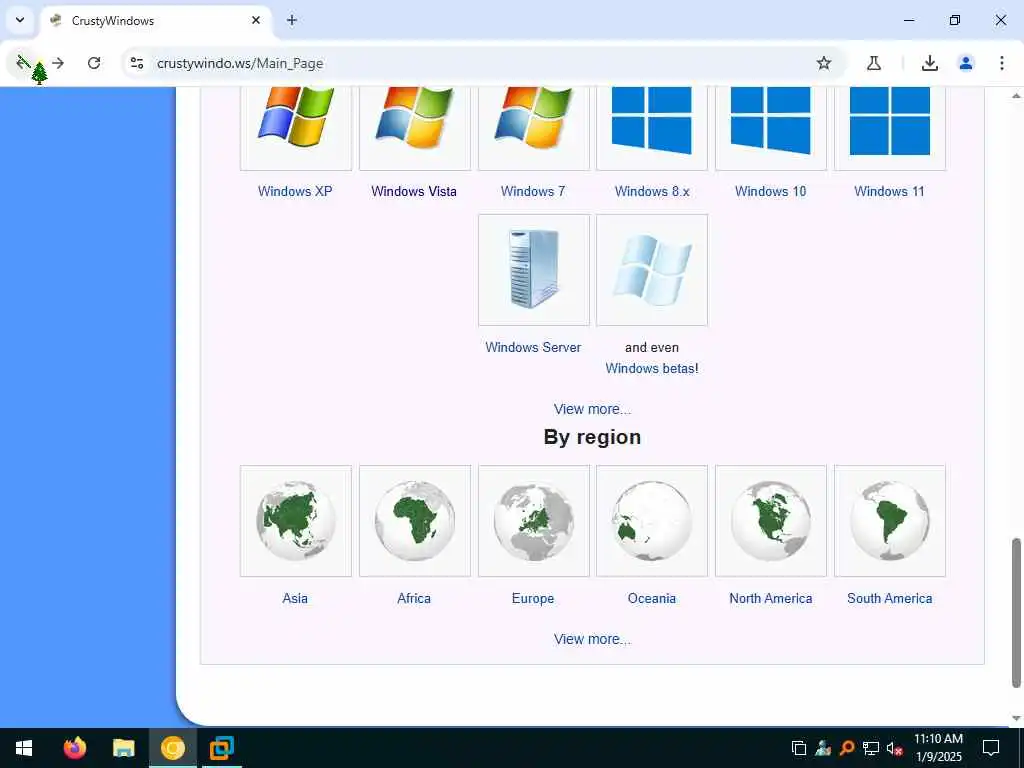The height and width of the screenshot is (768, 1024).
Task: Follow the Windows betas! link
Action: 652,368
